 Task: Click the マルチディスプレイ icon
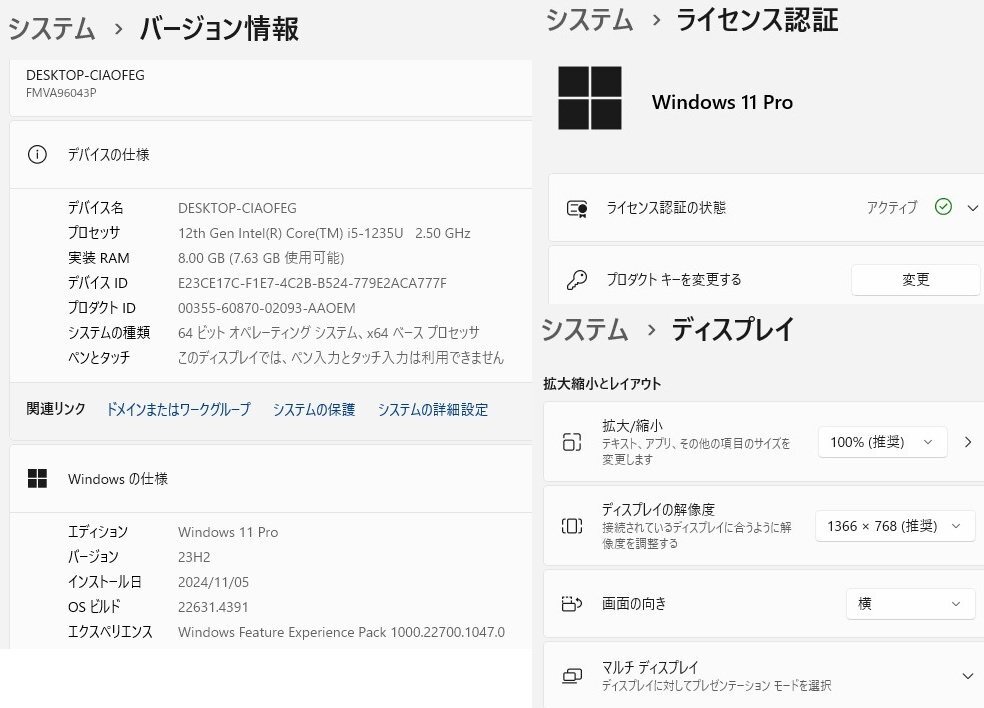[572, 675]
